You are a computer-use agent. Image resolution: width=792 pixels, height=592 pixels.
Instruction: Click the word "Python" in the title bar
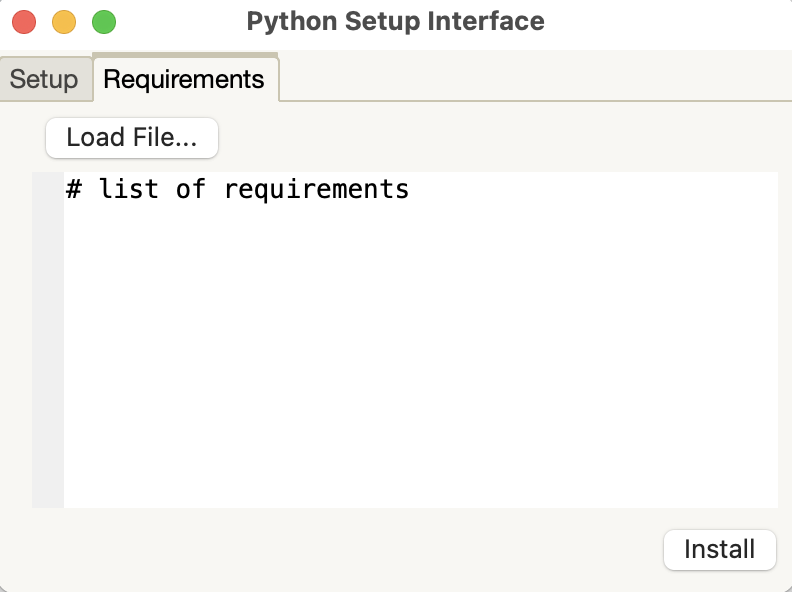click(283, 21)
